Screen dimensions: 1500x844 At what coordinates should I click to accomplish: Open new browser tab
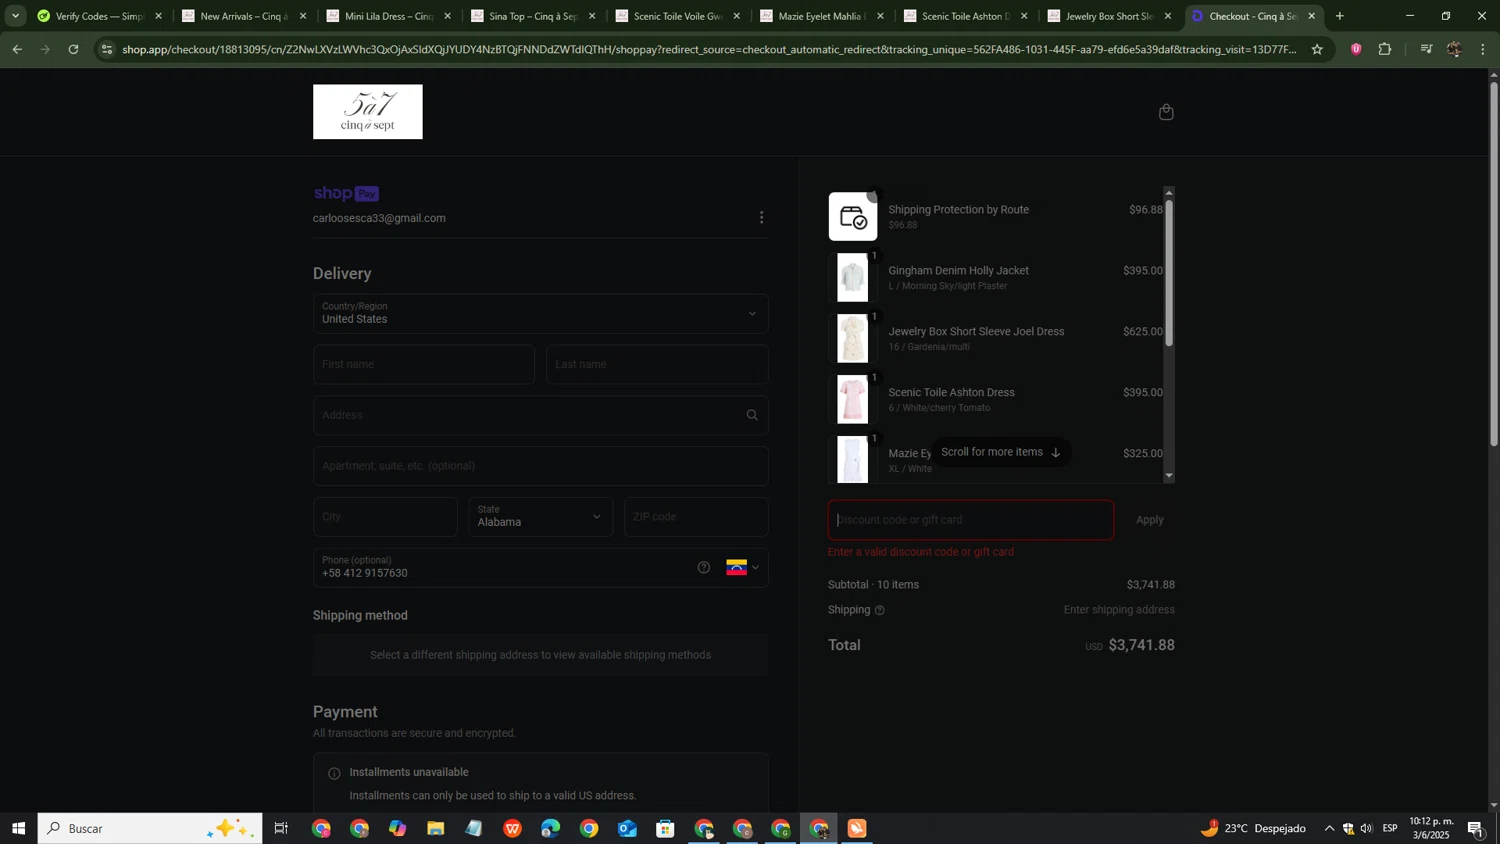(1340, 16)
